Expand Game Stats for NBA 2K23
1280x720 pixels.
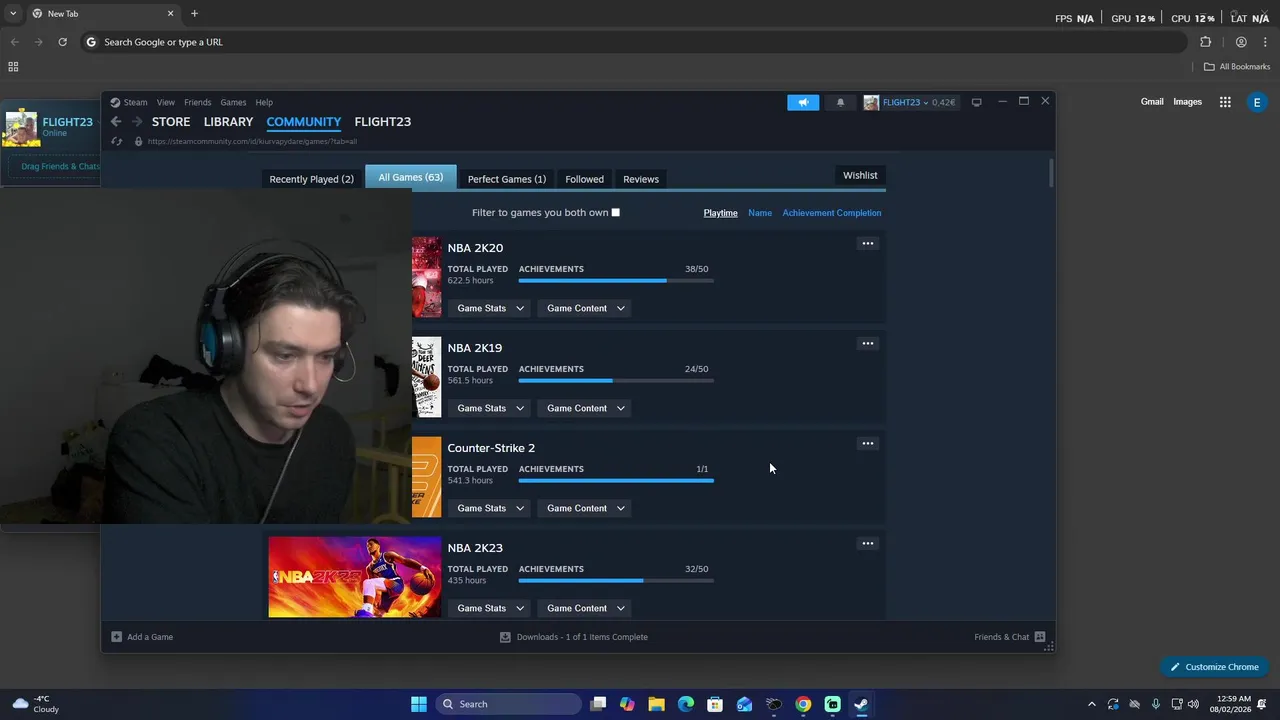[490, 608]
